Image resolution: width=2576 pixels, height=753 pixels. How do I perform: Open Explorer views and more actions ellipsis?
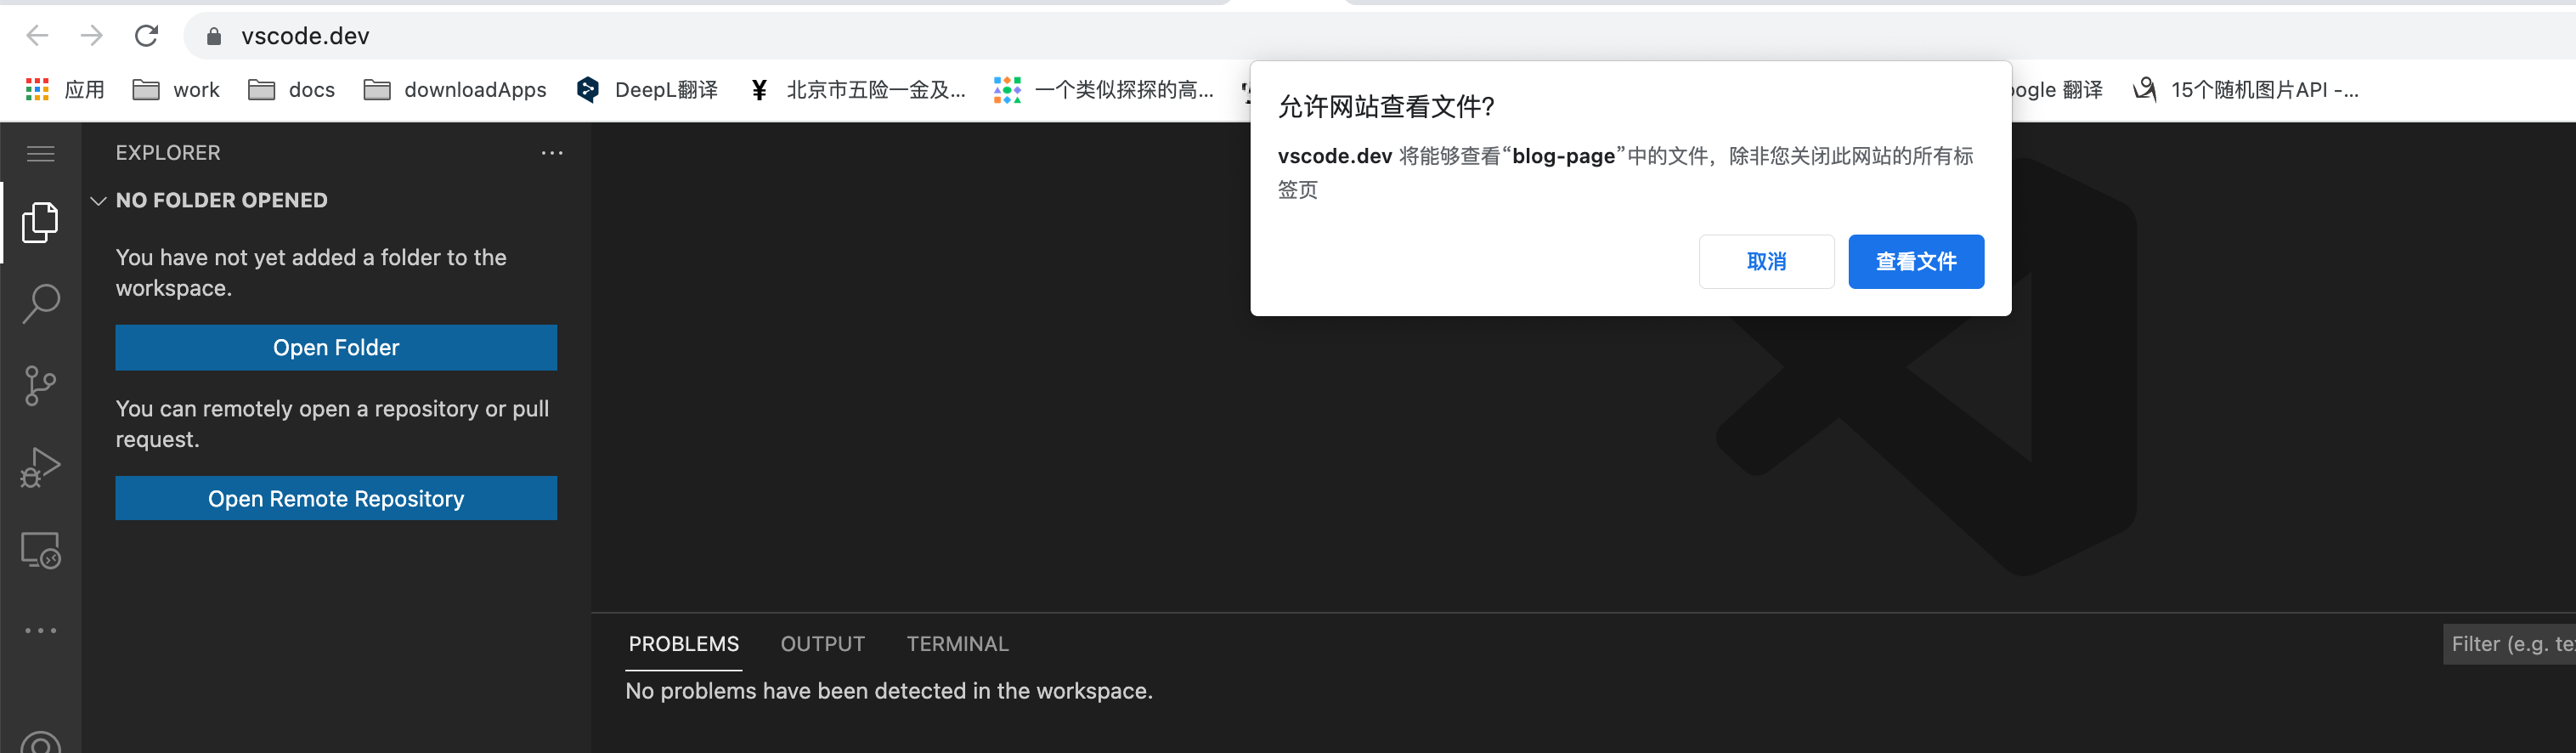[552, 153]
